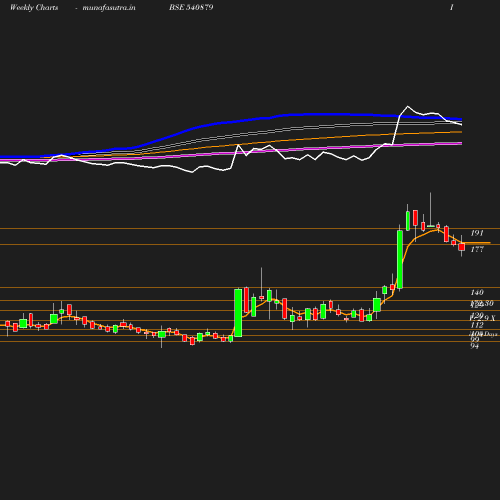This screenshot has height=500, width=500.
Task: Click the 'BSE 540879' ticker label
Action: pos(191,7)
